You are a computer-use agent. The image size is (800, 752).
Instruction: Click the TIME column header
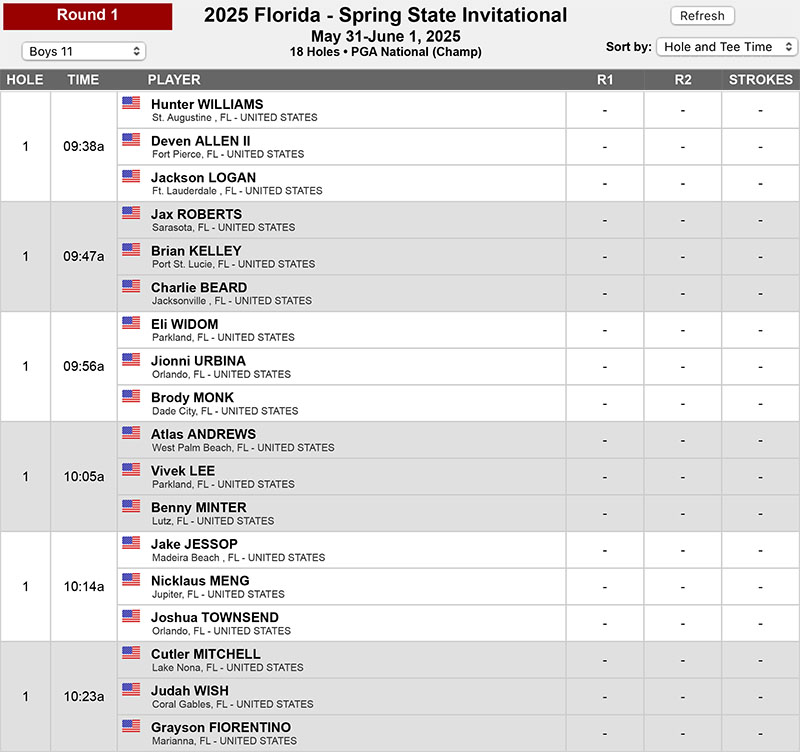[x=83, y=80]
